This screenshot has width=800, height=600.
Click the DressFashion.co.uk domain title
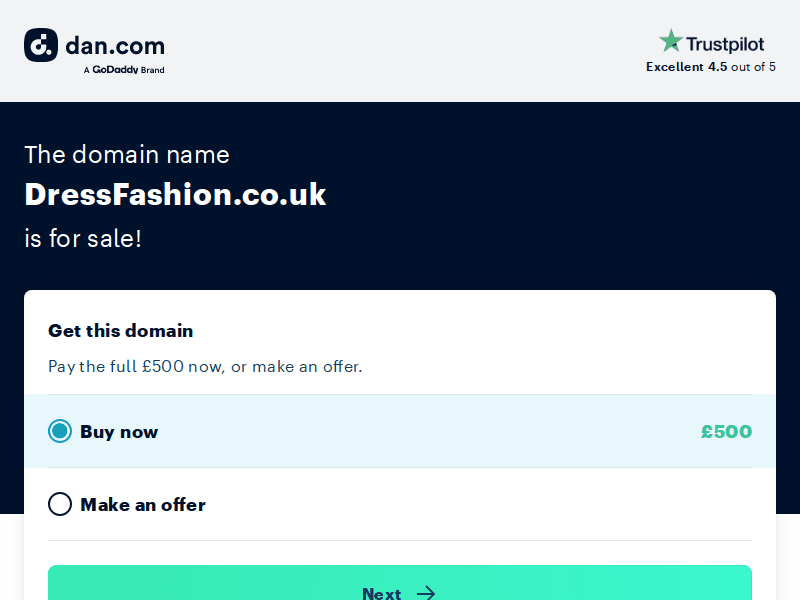(x=175, y=194)
